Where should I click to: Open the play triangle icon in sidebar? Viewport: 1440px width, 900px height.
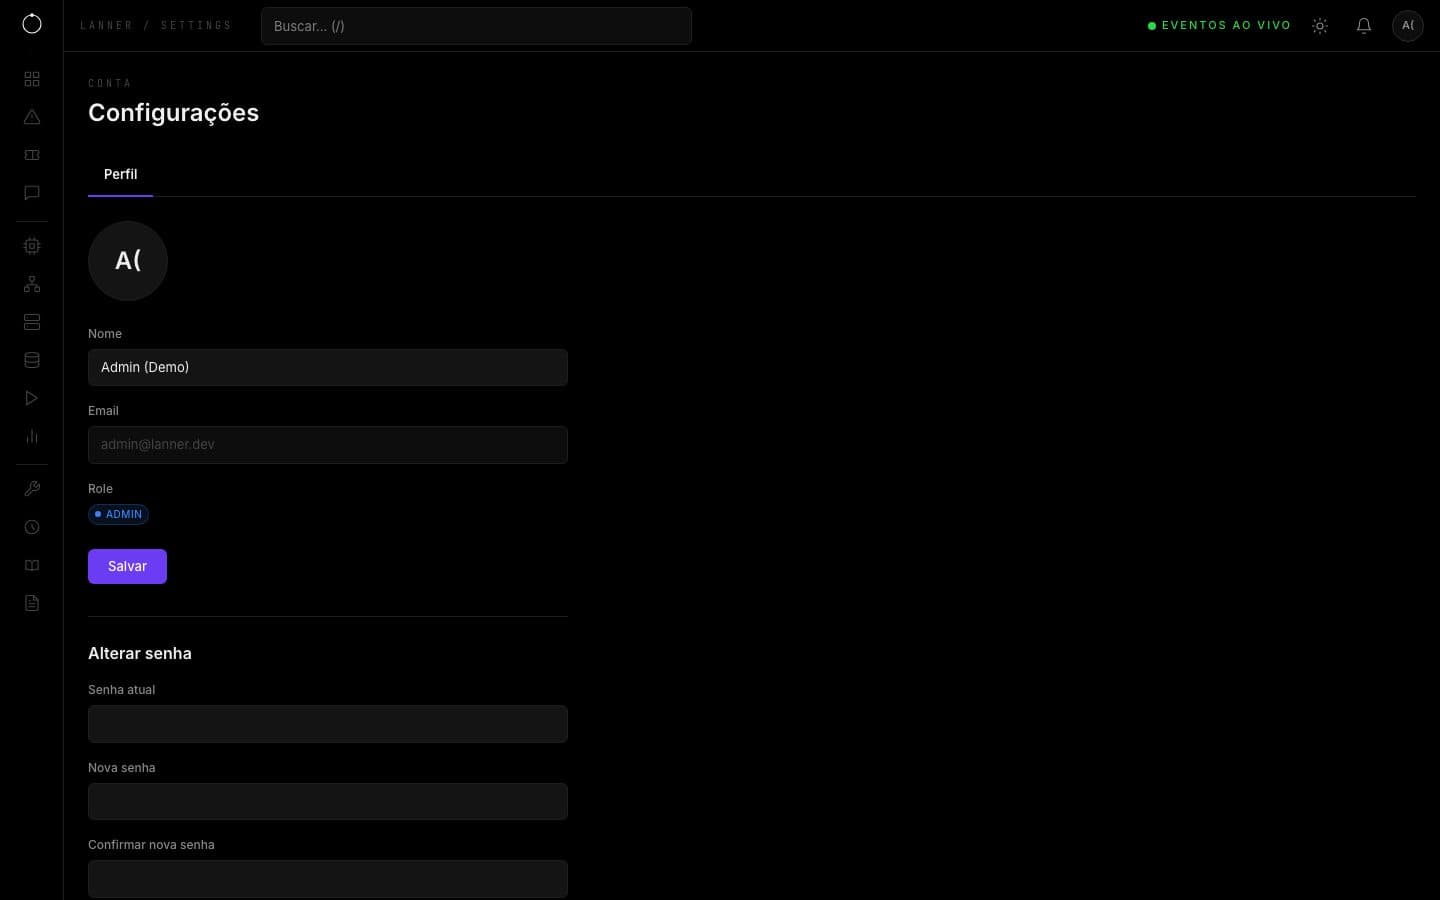(32, 398)
